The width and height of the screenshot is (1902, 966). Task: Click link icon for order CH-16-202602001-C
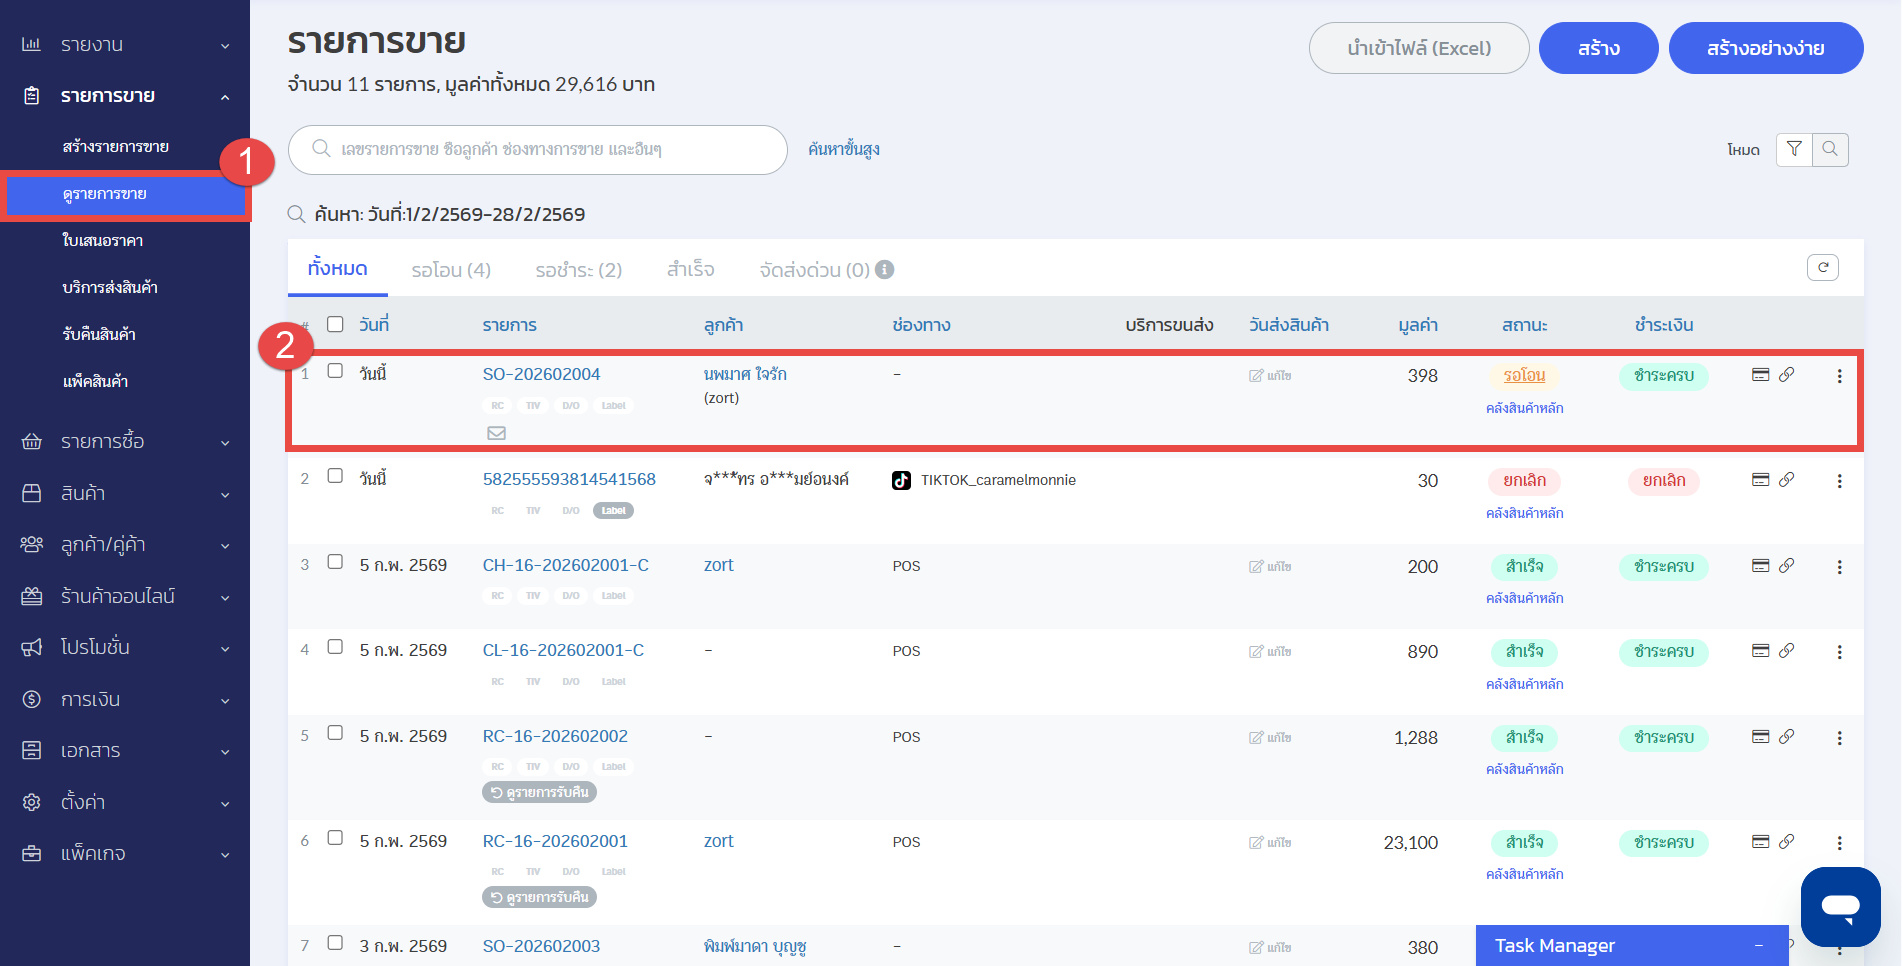(x=1787, y=566)
